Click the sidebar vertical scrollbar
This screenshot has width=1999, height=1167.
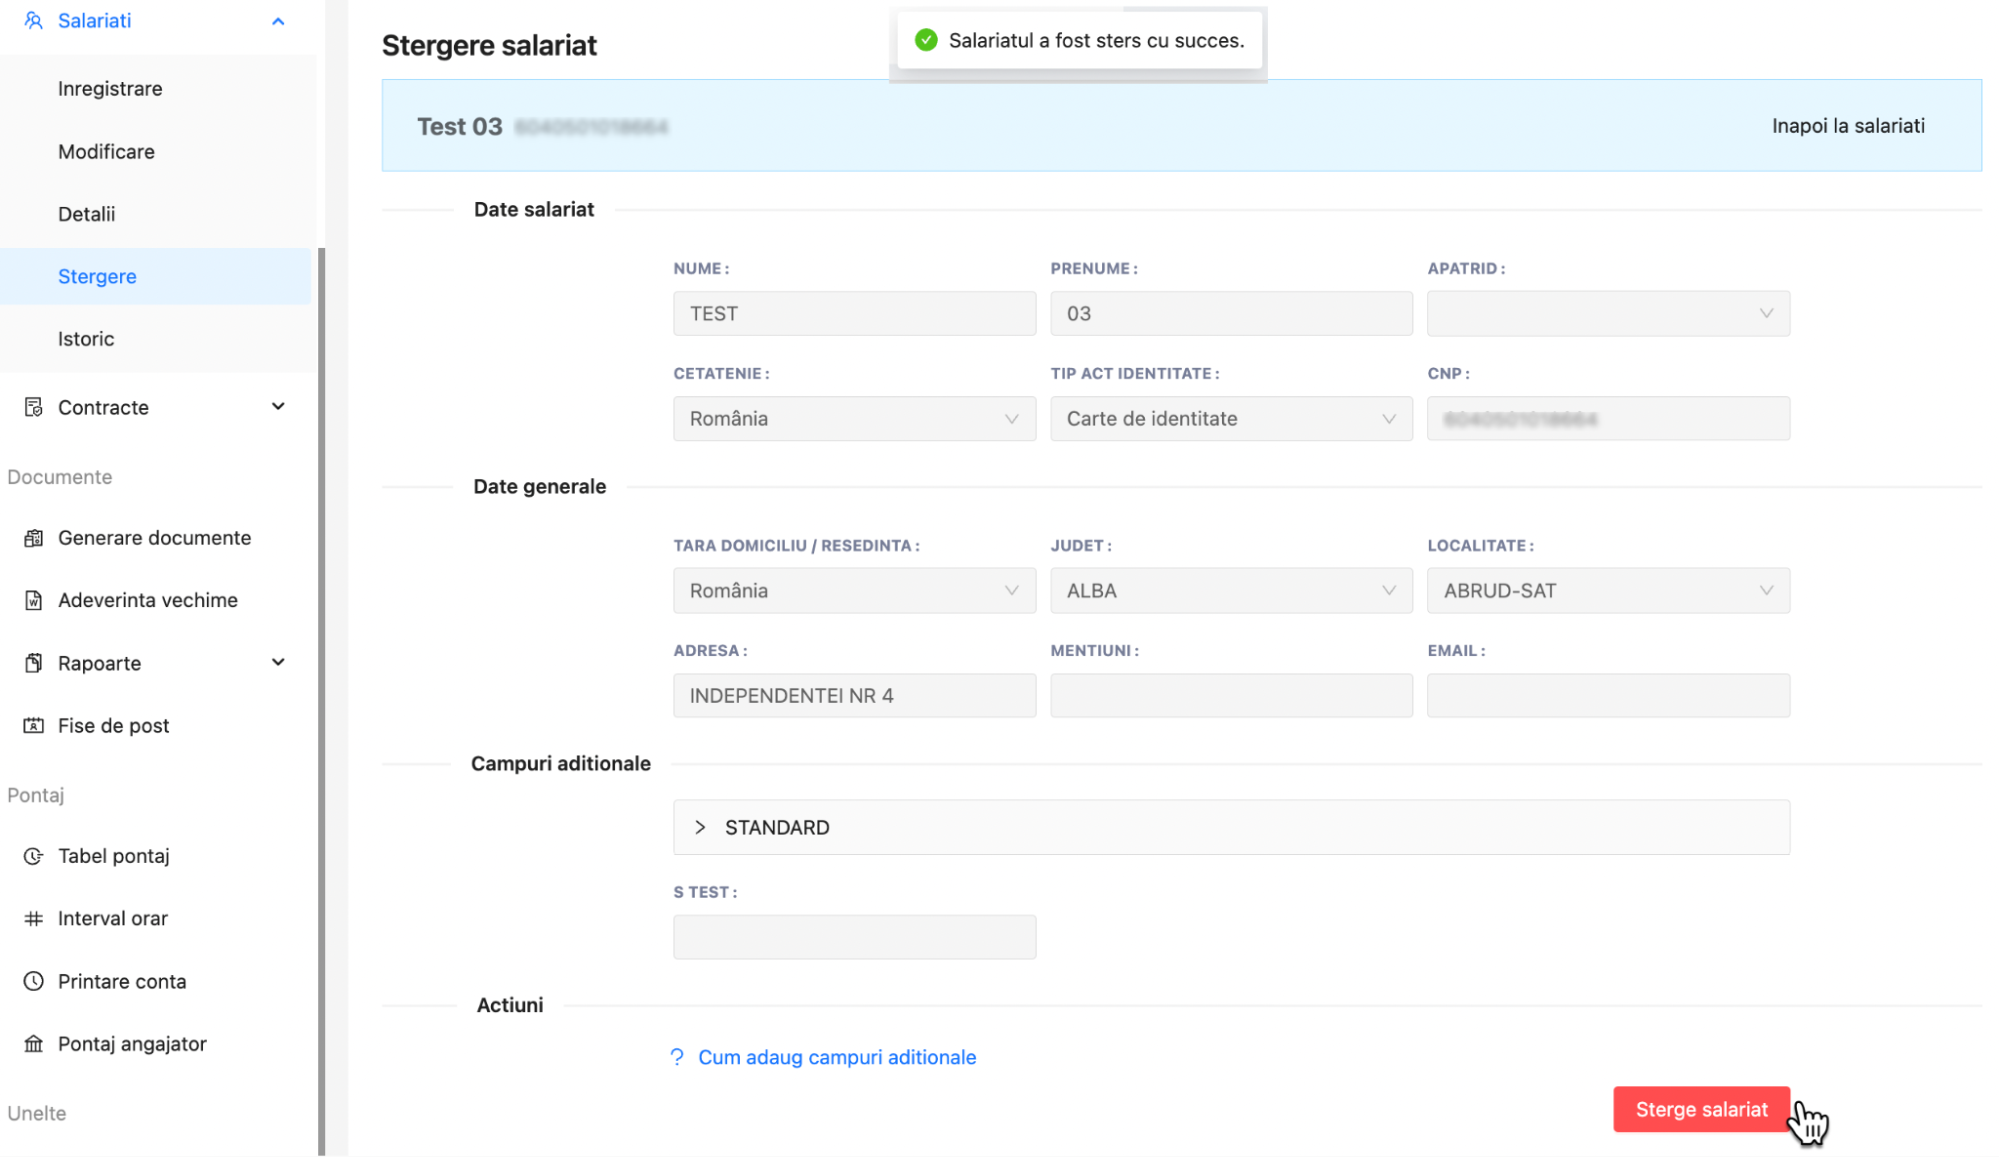[321, 700]
